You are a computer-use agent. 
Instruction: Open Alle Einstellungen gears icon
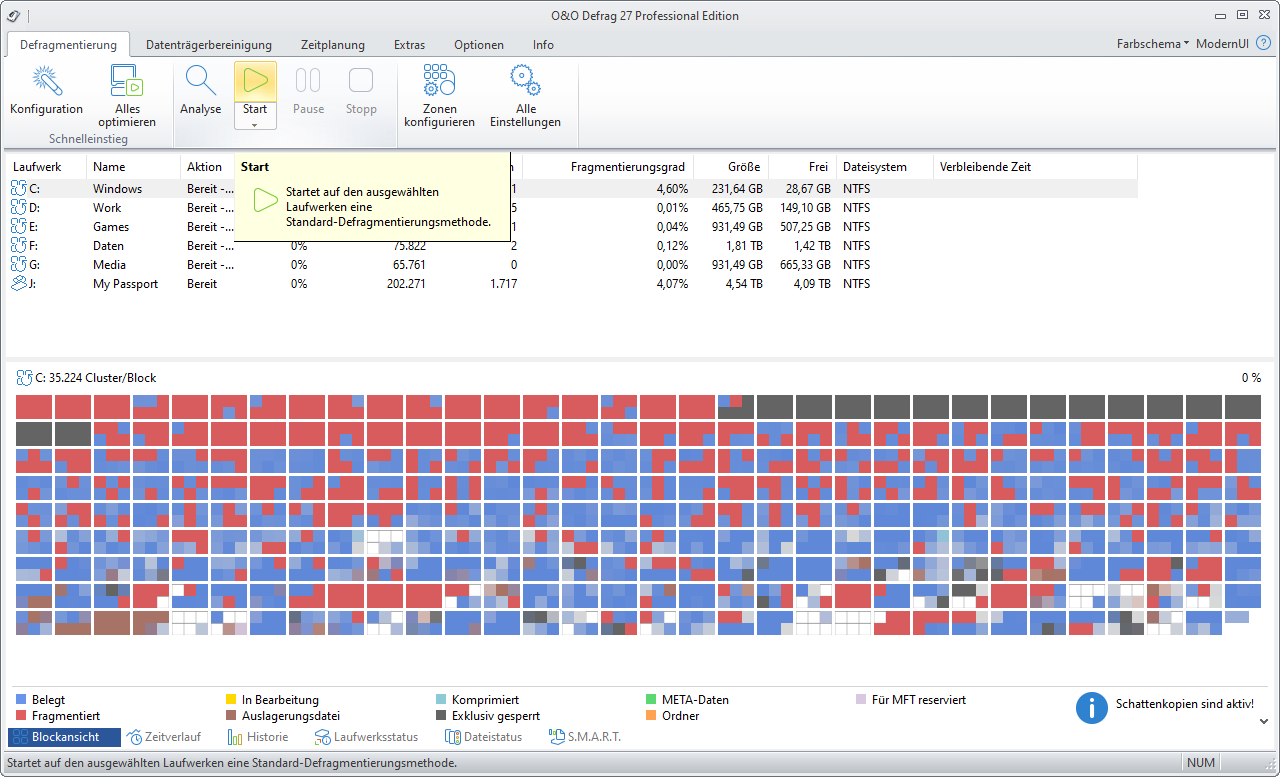click(x=525, y=81)
